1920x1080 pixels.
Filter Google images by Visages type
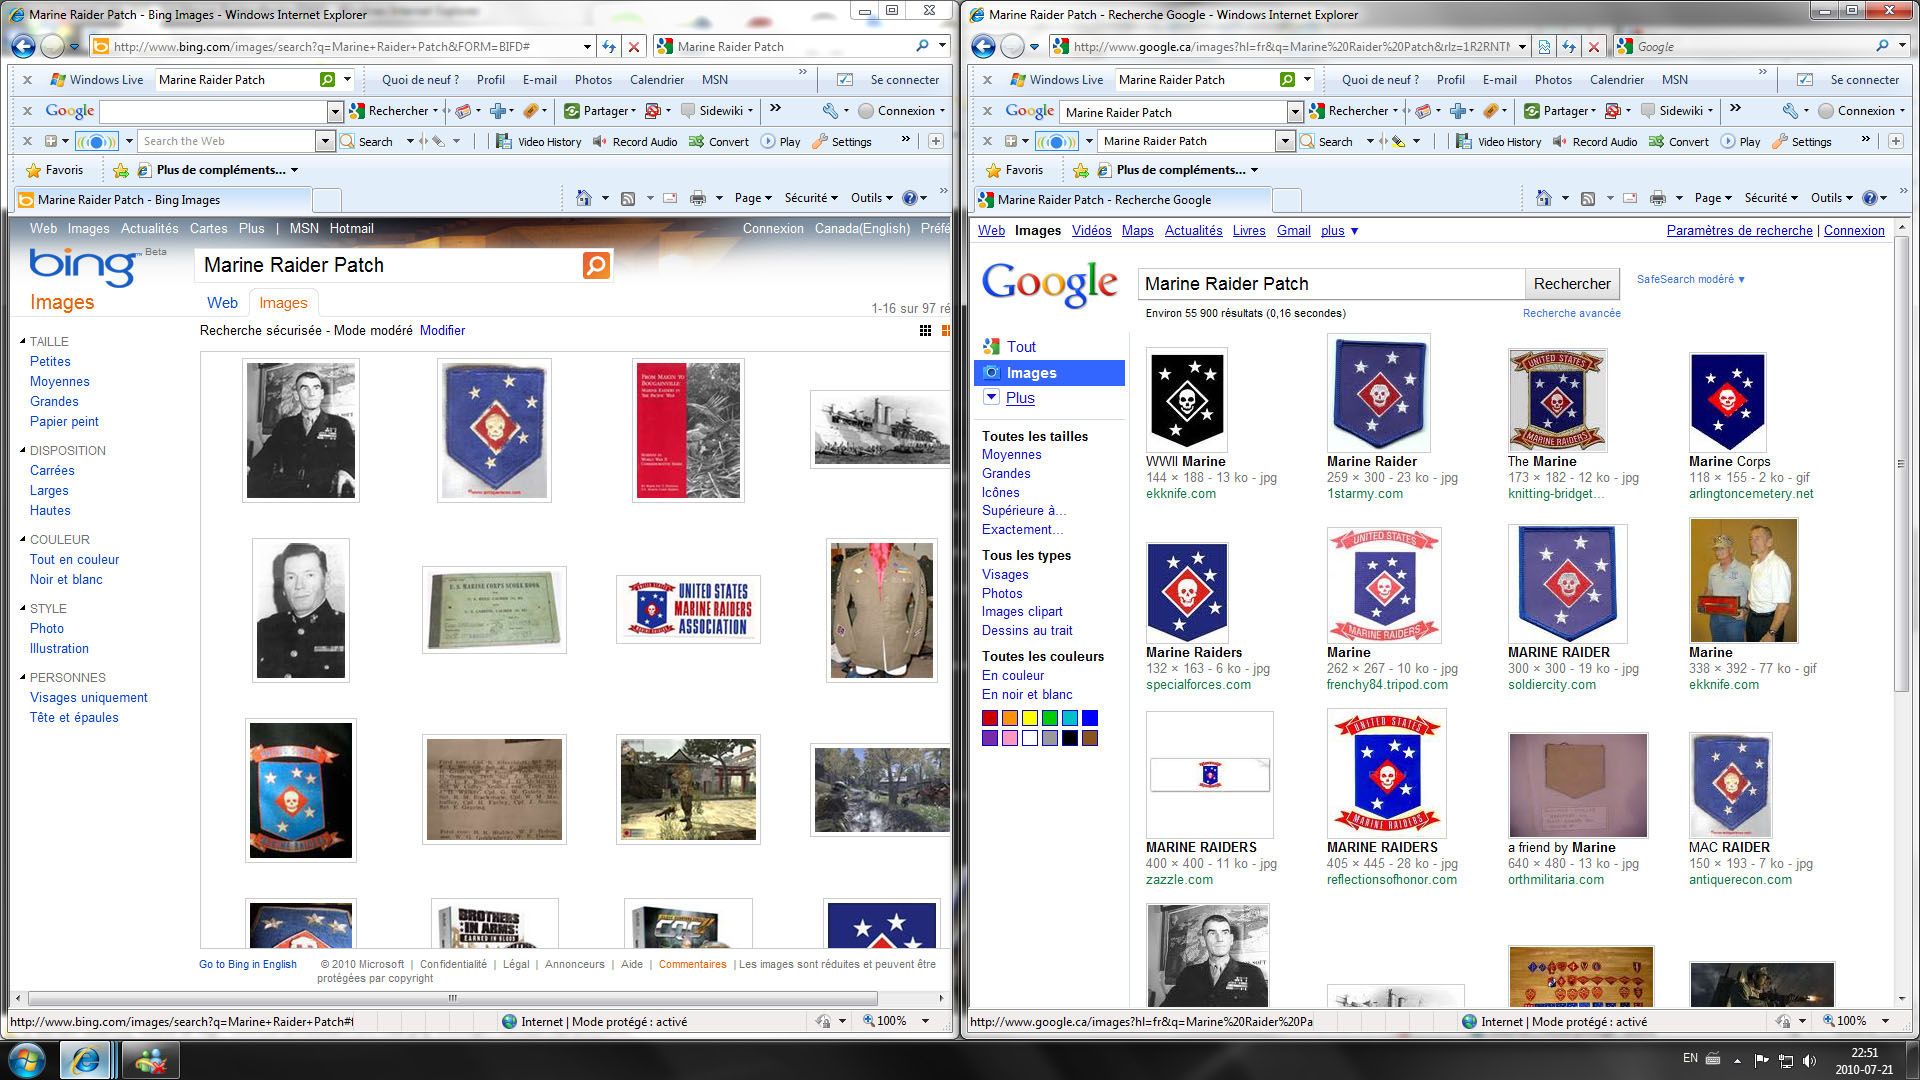click(x=1005, y=575)
